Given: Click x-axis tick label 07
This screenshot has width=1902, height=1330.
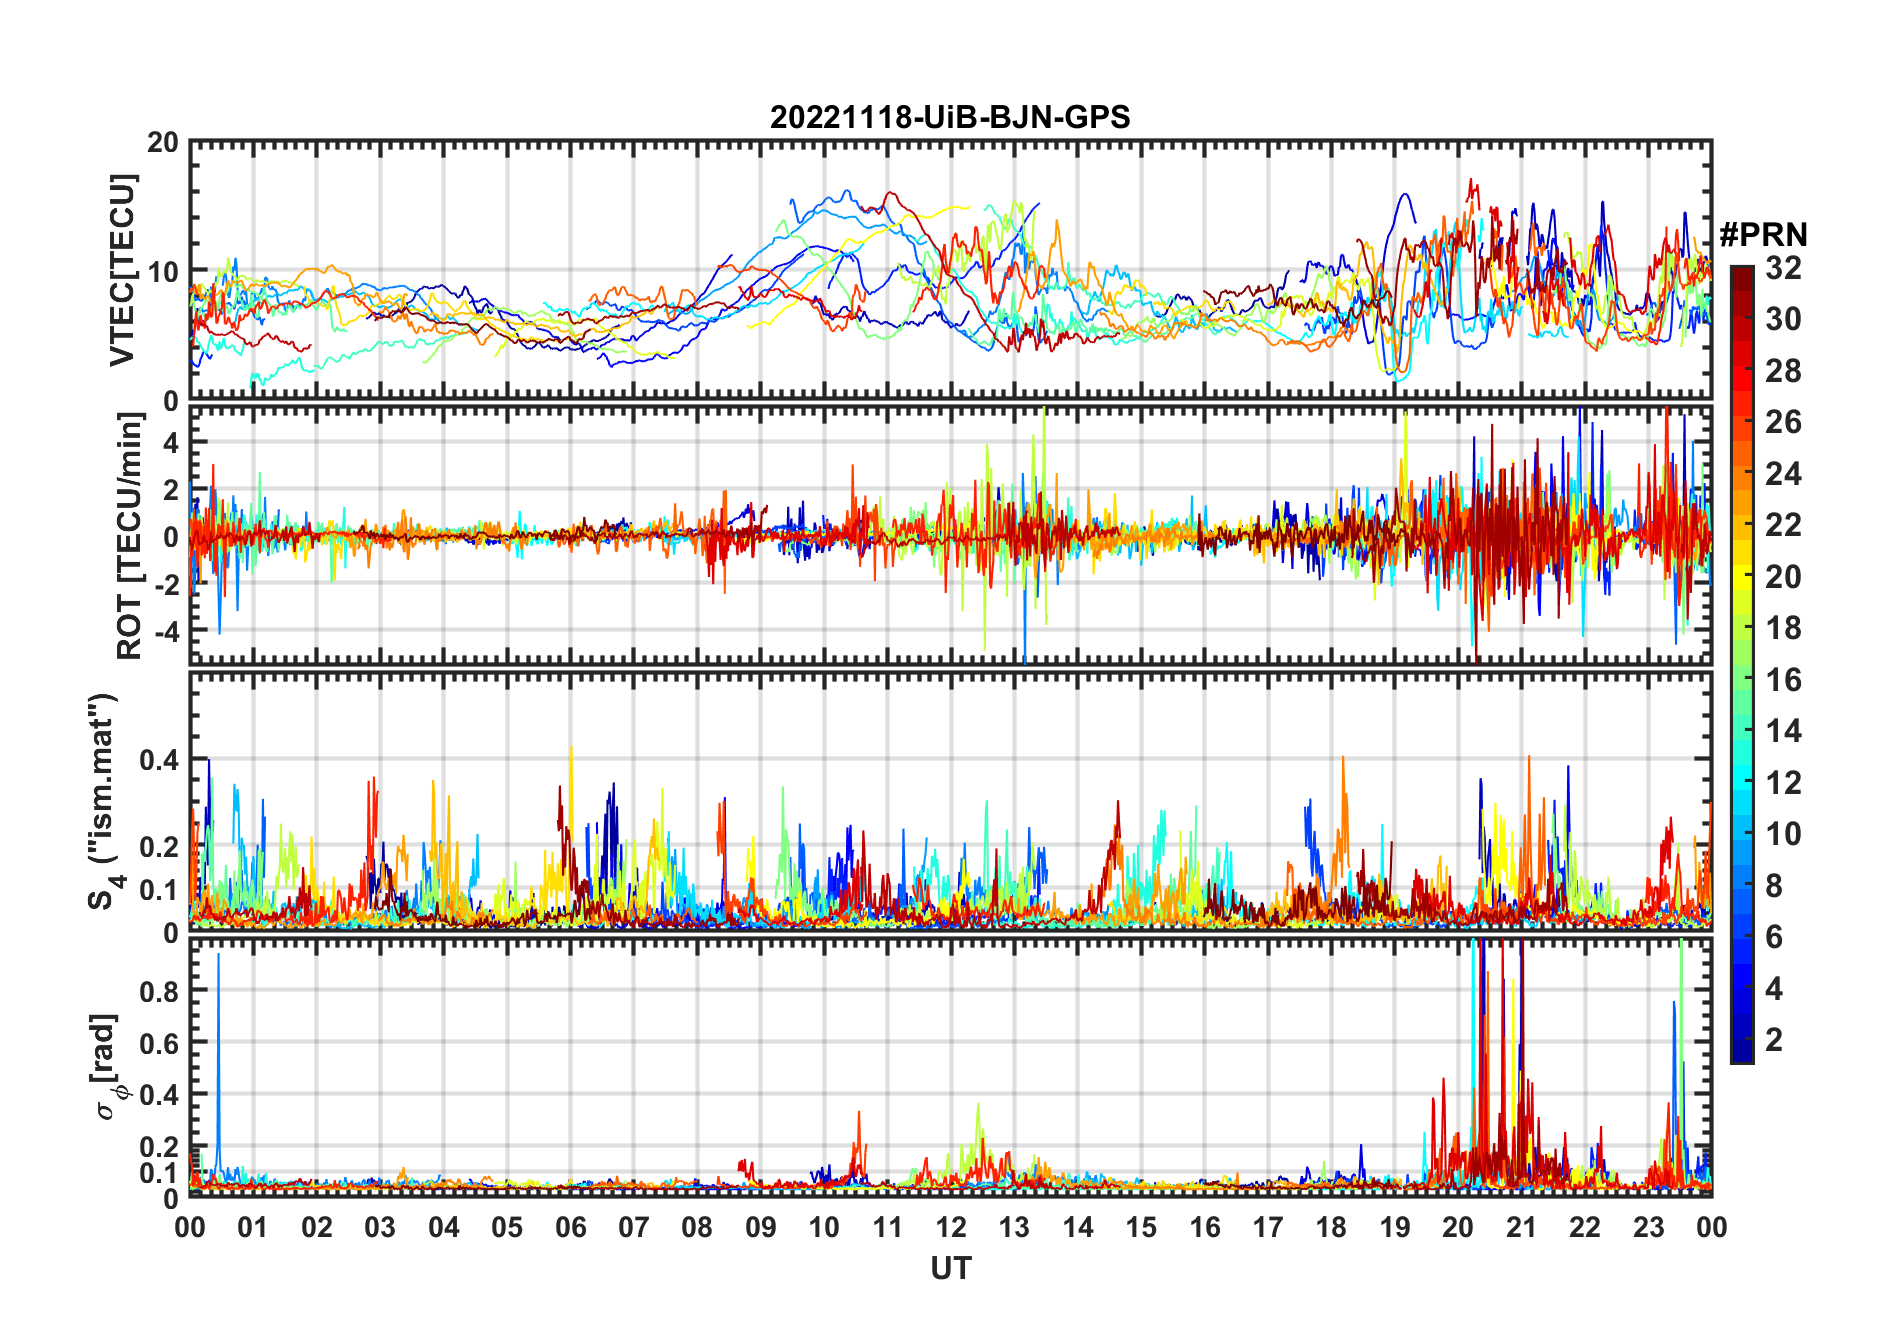Looking at the screenshot, I should pyautogui.click(x=634, y=1227).
